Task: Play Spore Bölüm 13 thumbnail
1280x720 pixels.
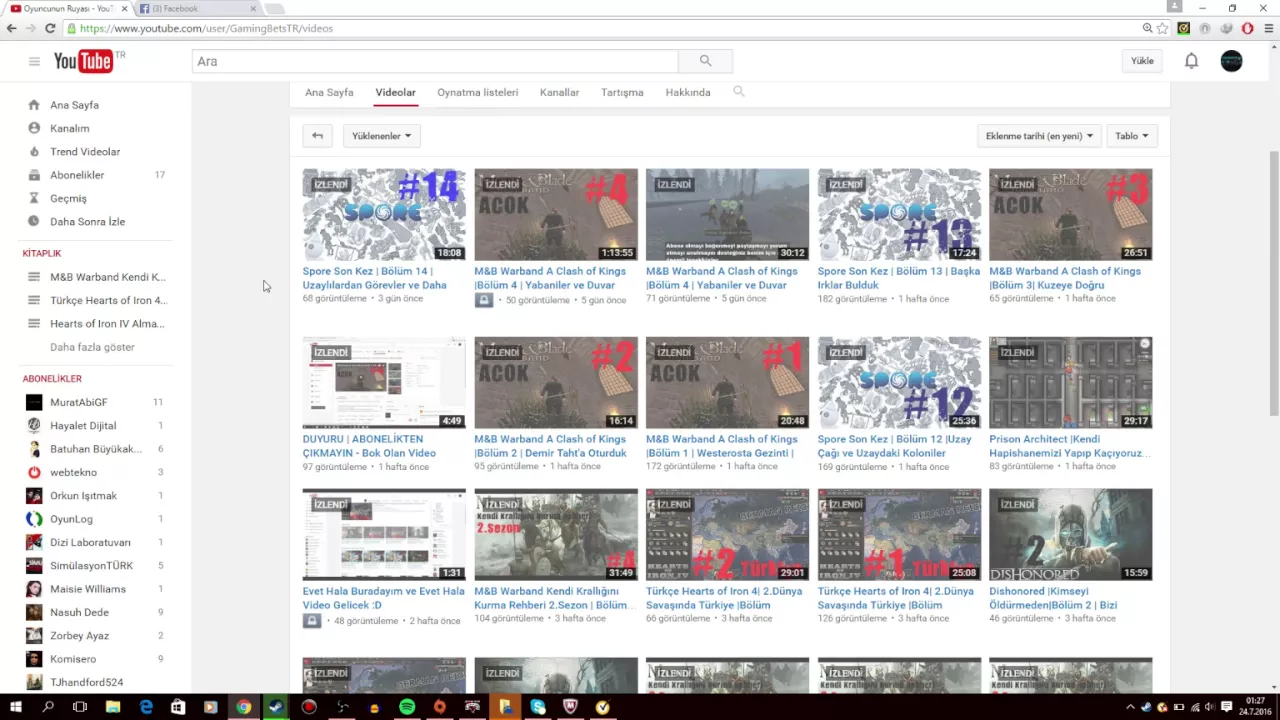Action: coord(899,214)
